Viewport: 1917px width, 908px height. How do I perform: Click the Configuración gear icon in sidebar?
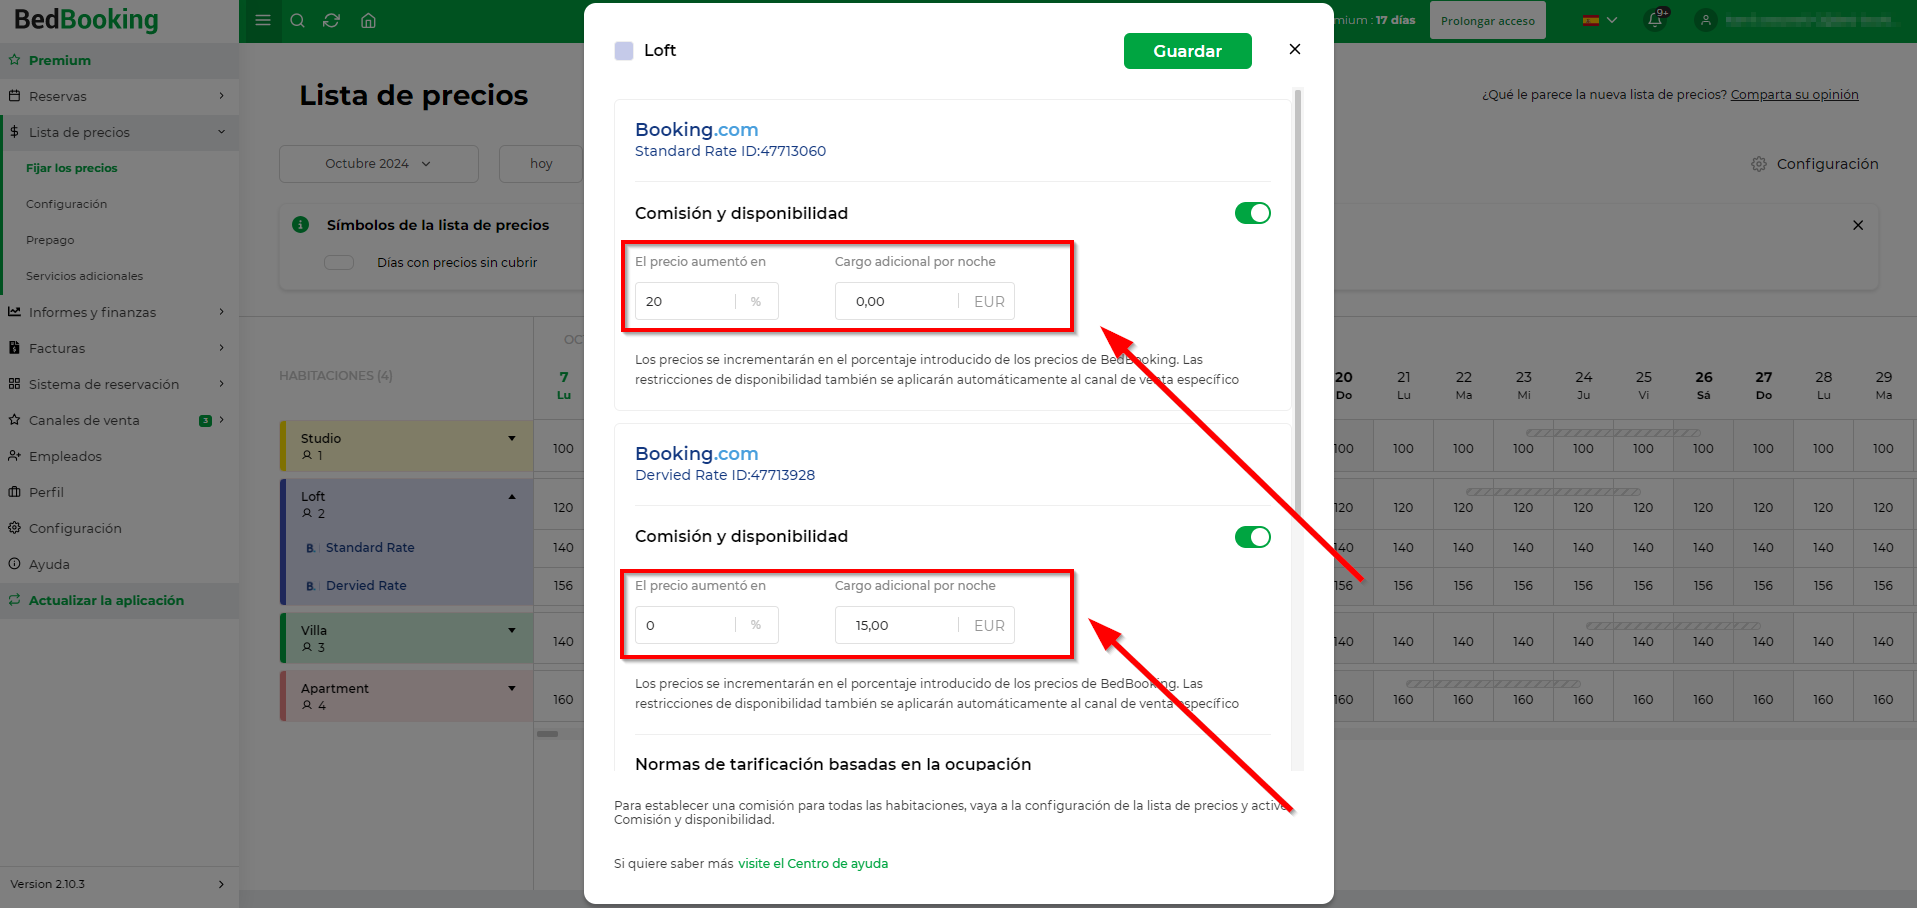(15, 528)
